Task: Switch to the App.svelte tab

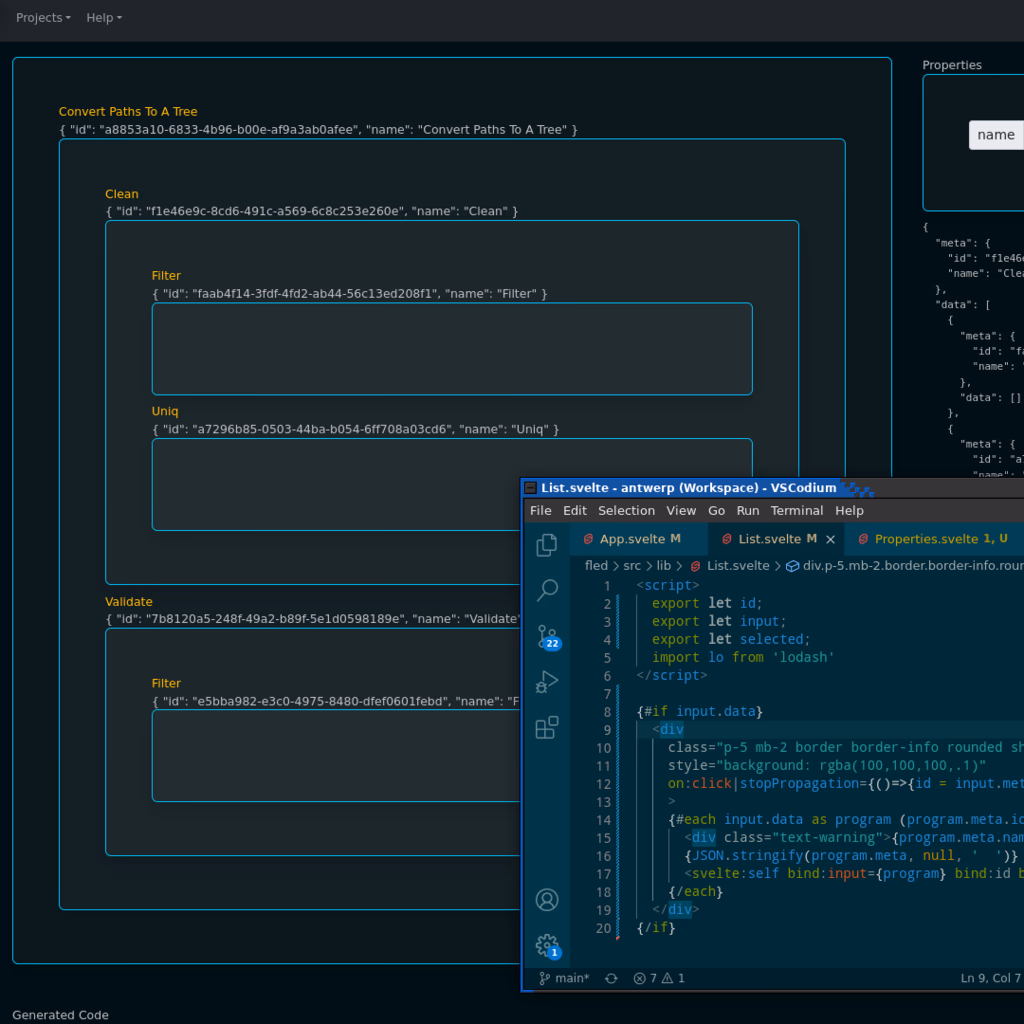Action: (x=632, y=539)
